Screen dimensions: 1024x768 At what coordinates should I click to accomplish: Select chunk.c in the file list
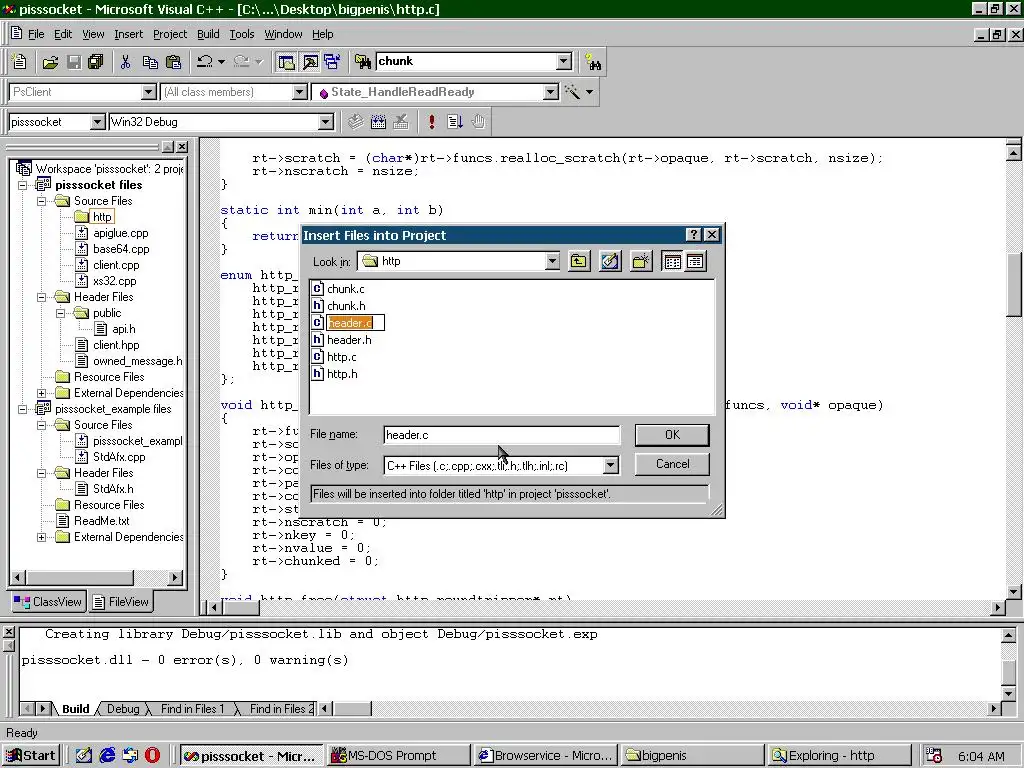[x=338, y=289]
